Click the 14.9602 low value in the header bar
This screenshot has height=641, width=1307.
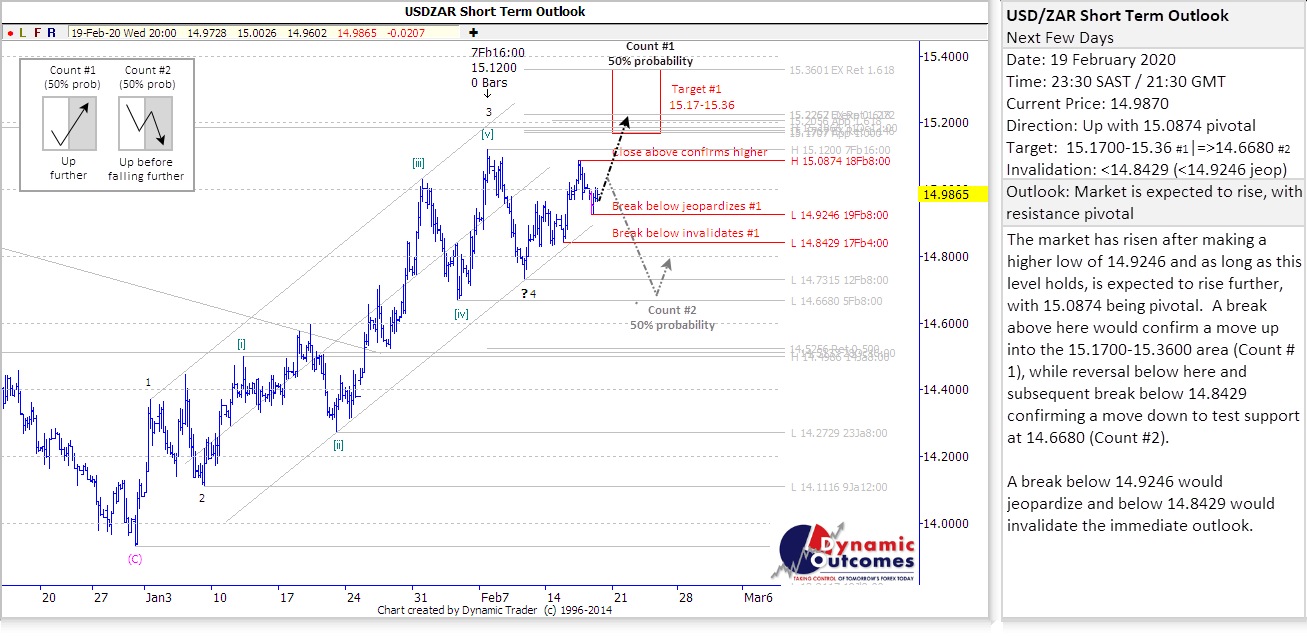coord(308,33)
